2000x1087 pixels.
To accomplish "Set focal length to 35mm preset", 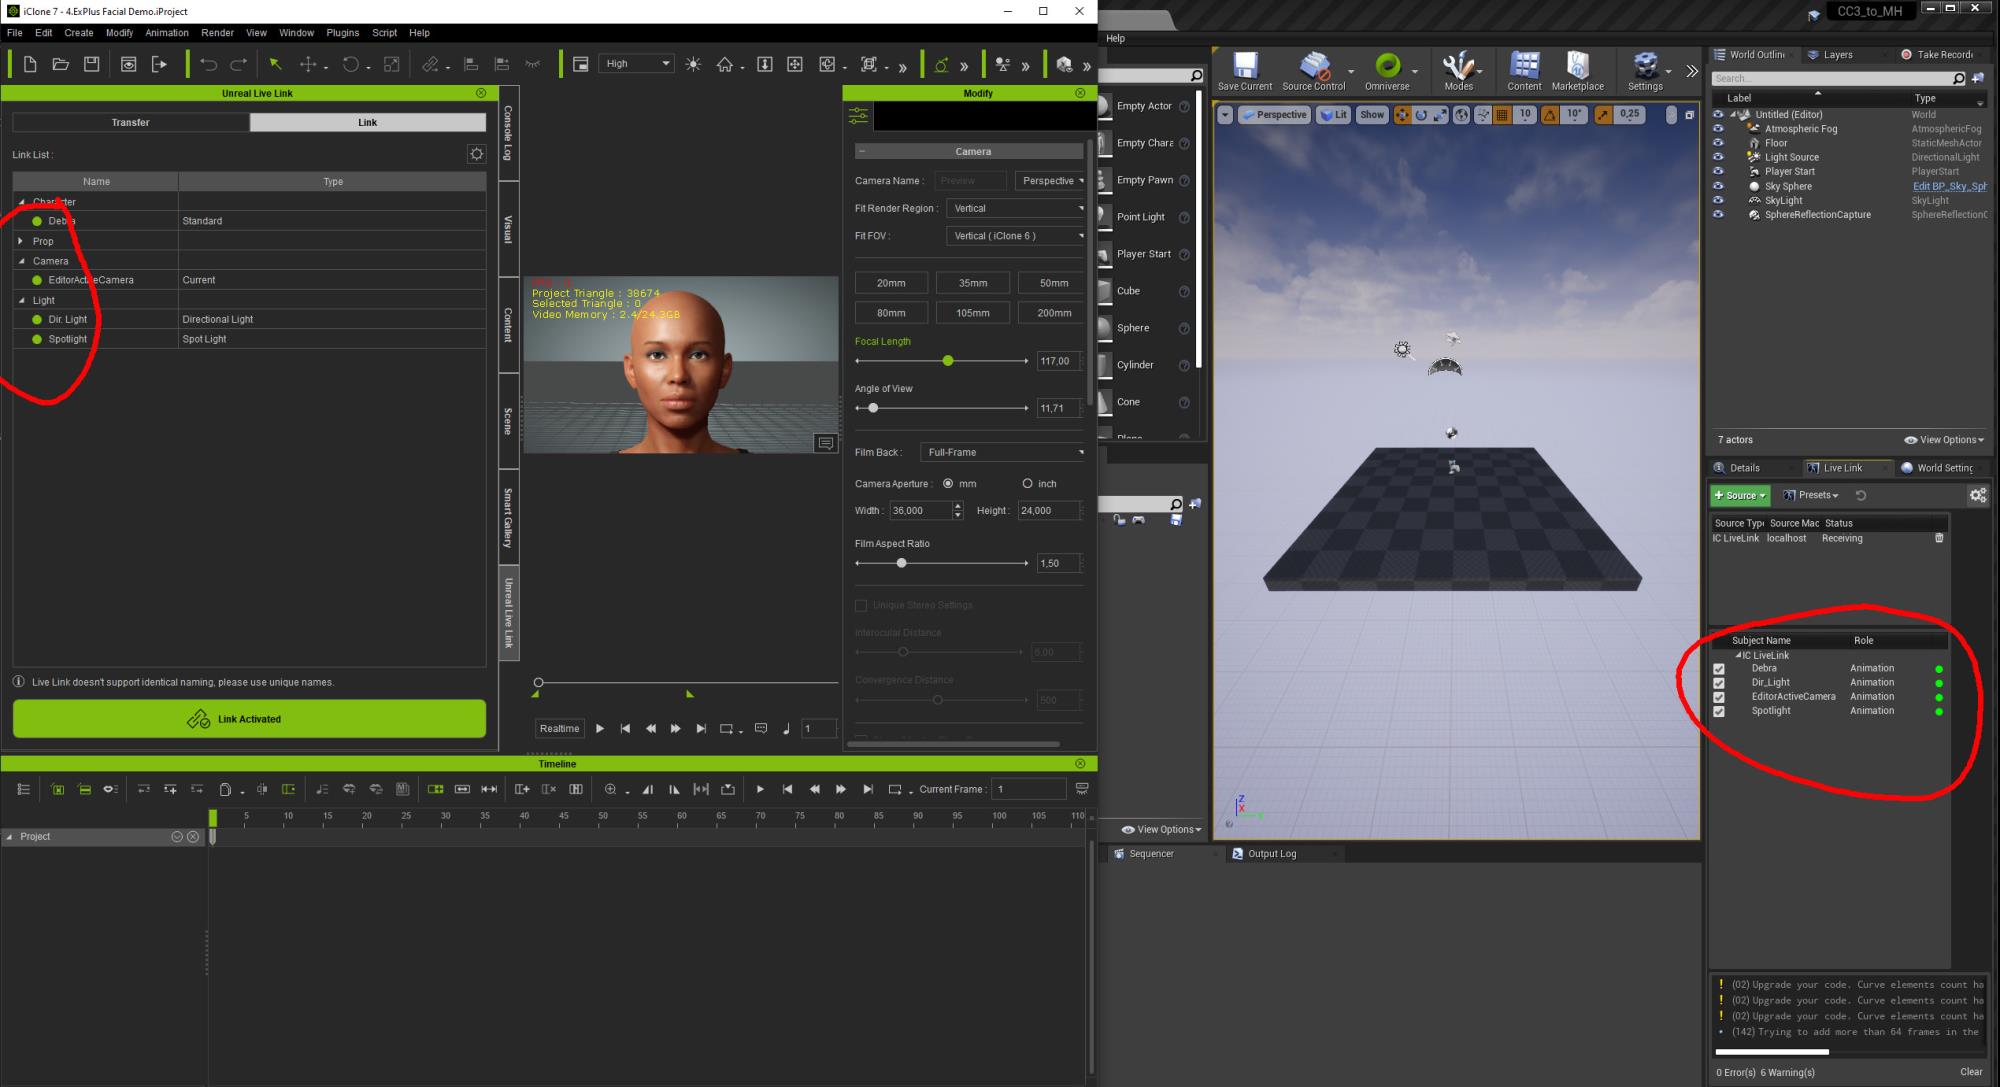I will click(972, 283).
